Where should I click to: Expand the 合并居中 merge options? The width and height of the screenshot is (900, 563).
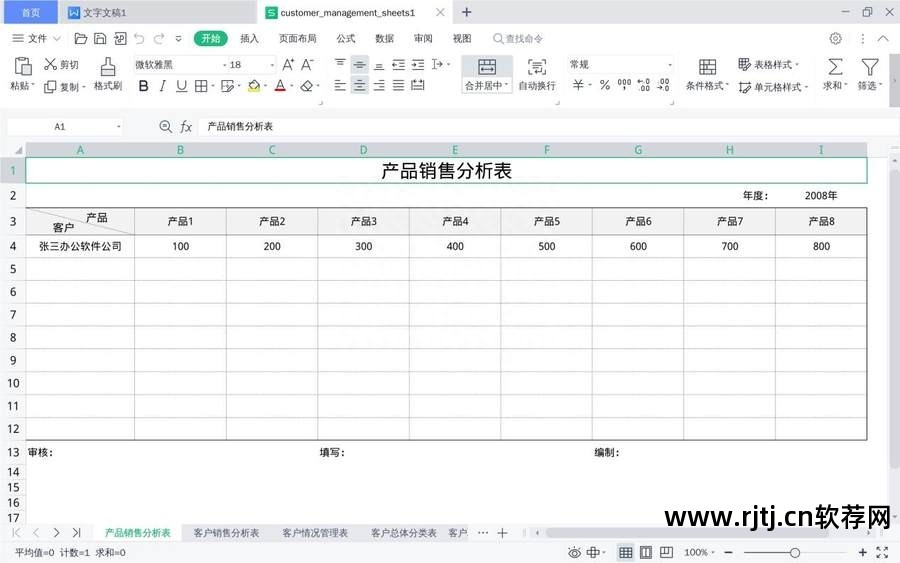pos(486,86)
